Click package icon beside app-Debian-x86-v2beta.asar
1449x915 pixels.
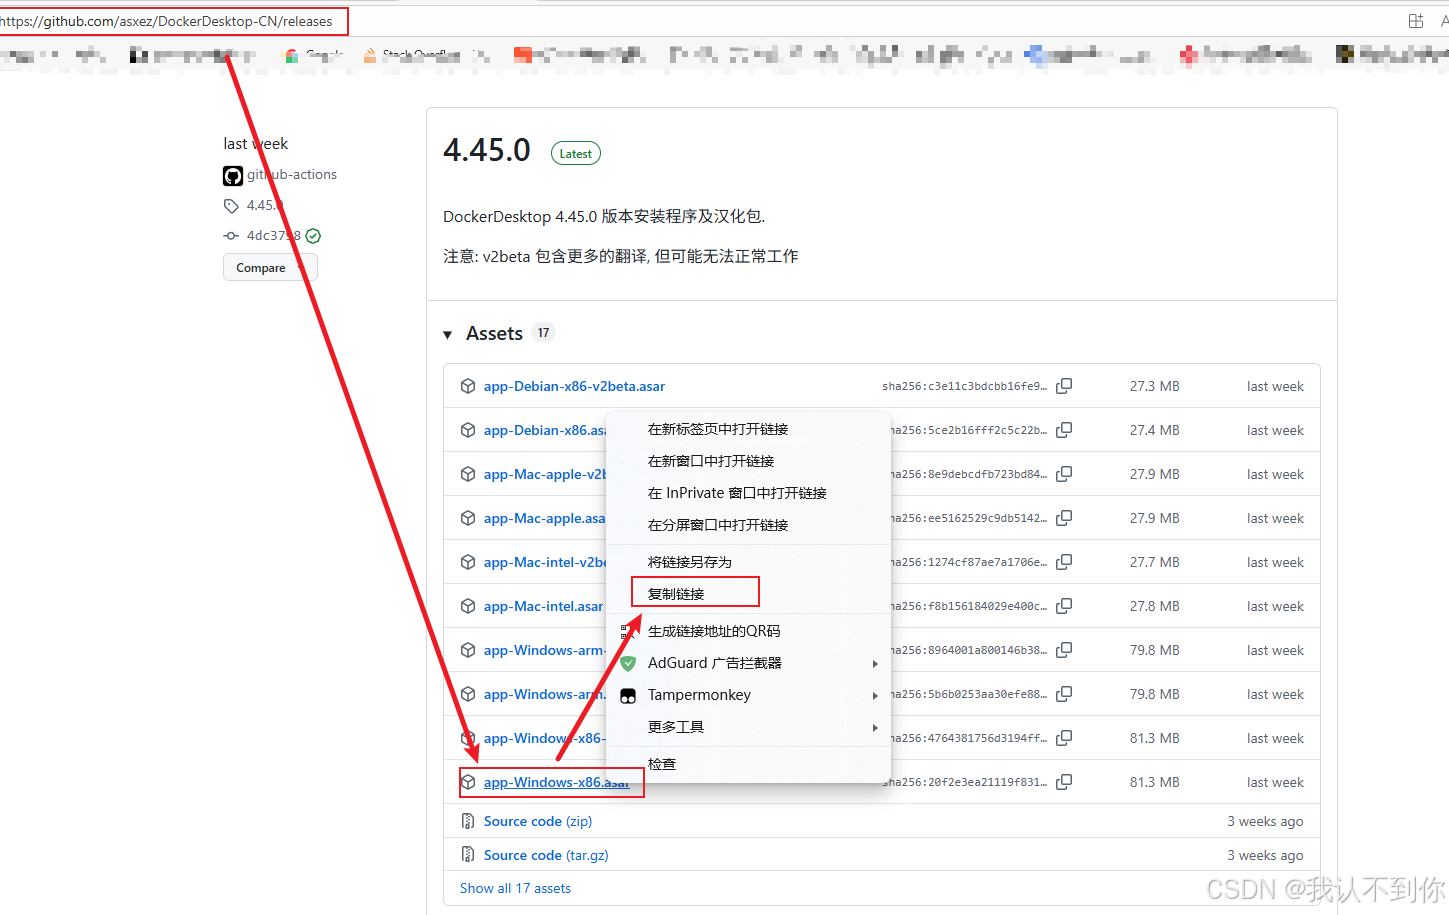click(468, 386)
